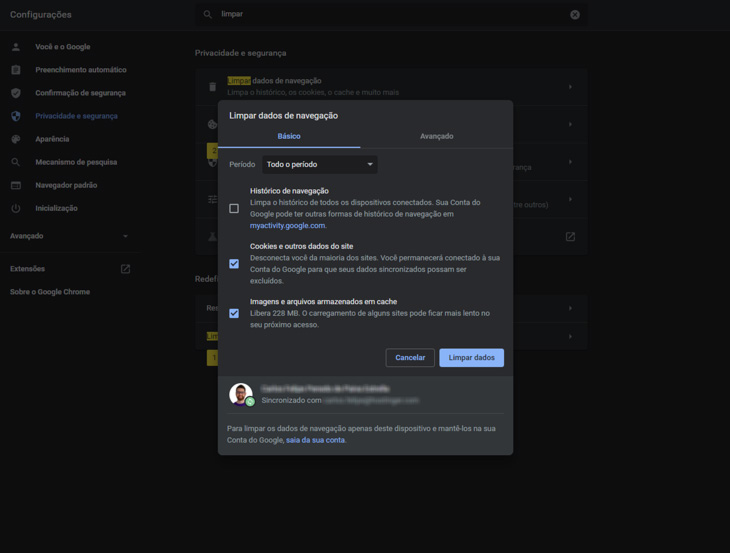Click the clipboard icon for Preenchimento automático

tap(16, 70)
